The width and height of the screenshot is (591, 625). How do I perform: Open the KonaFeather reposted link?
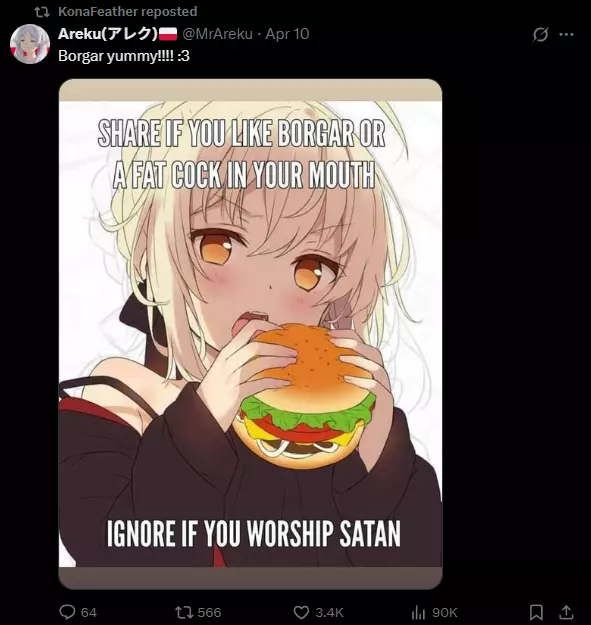click(x=128, y=12)
